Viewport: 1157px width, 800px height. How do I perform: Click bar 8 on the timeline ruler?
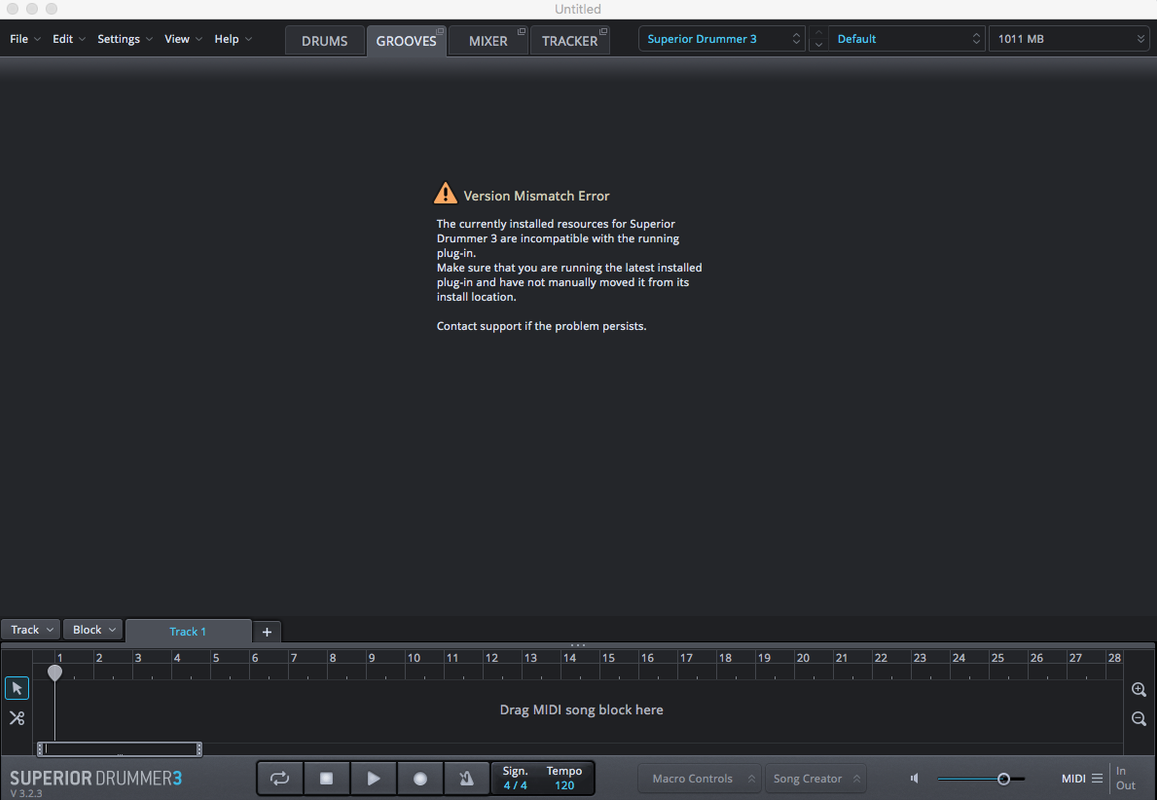coord(333,658)
